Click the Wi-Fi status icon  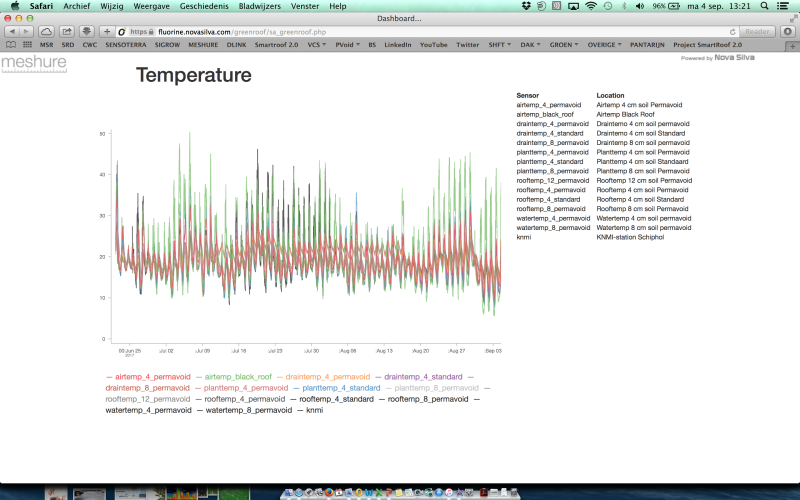[x=591, y=6]
